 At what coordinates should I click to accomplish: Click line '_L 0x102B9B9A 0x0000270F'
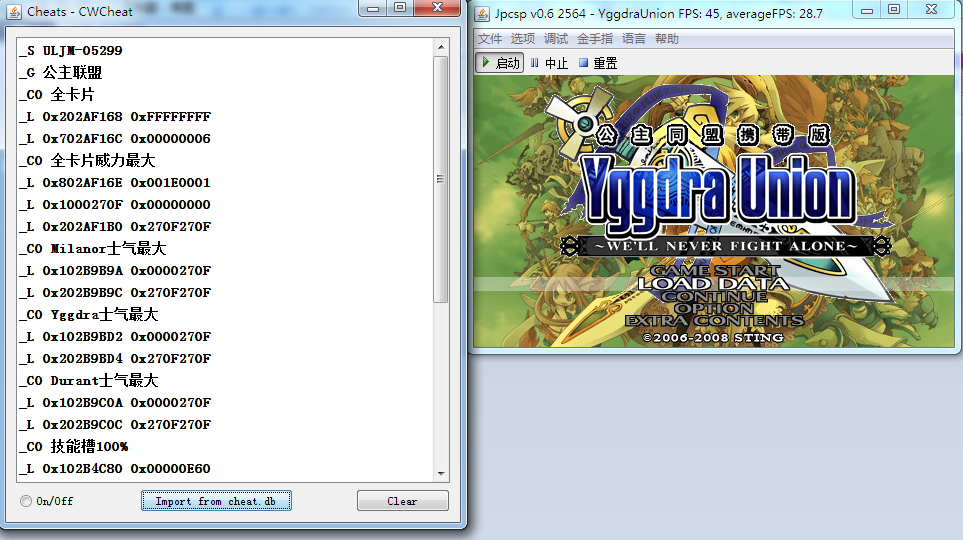coord(115,271)
